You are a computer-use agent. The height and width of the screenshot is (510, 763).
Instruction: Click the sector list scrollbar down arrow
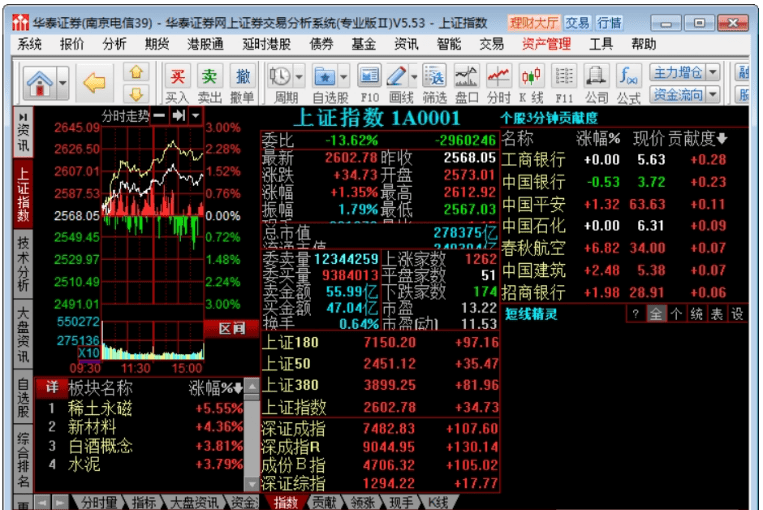(252, 484)
